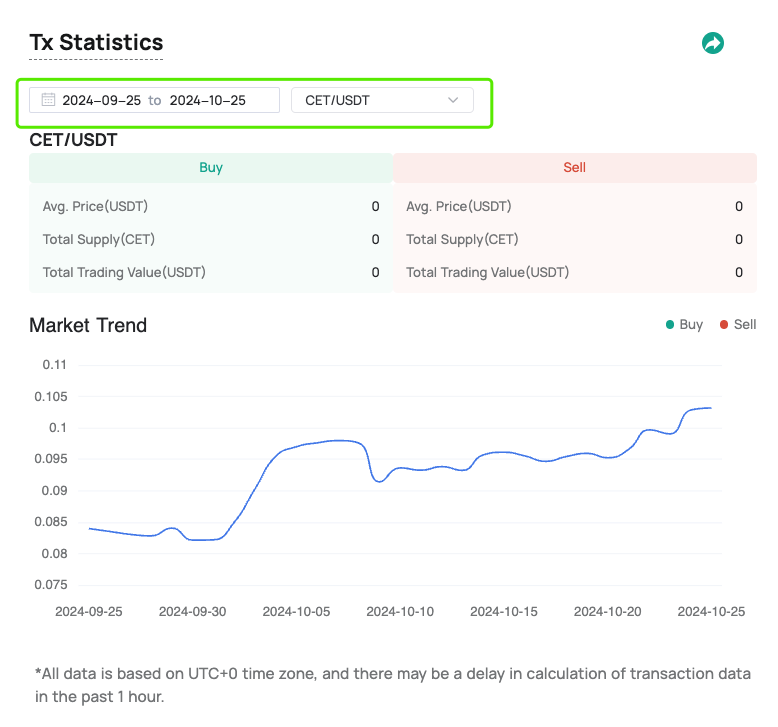Click Avg. Price(USDT) row under Buy
Image resolution: width=778 pixels, height=727 pixels.
coord(95,207)
